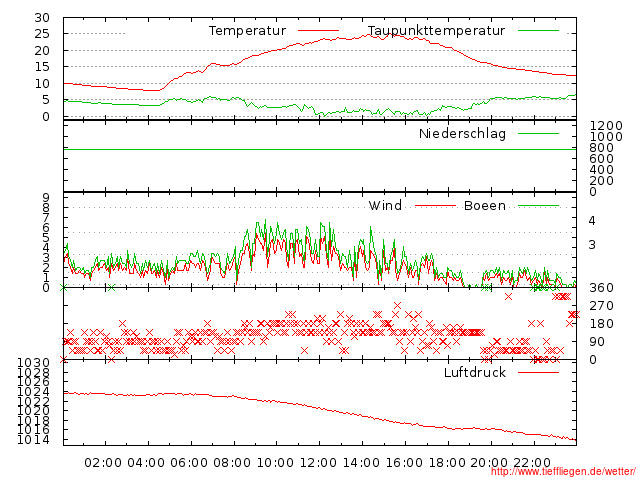Click the Taupunkttemperatur legend label
Viewport: 640px width, 480px height.
[436, 31]
